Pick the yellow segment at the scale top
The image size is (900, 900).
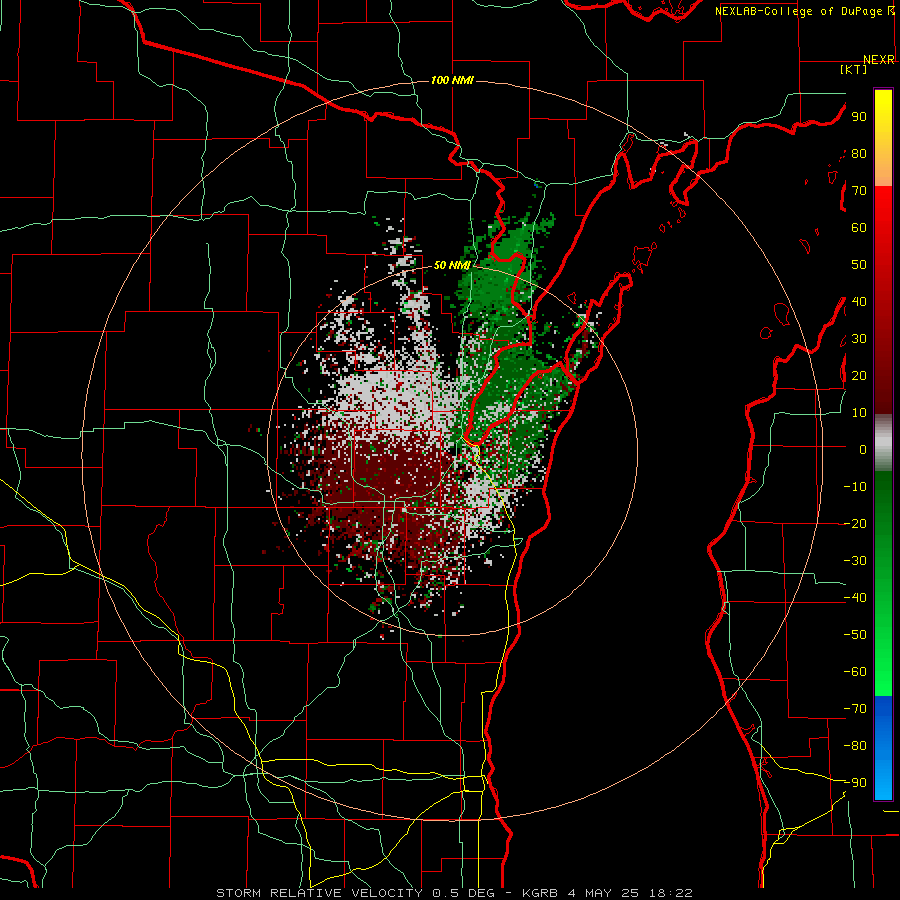click(x=883, y=112)
